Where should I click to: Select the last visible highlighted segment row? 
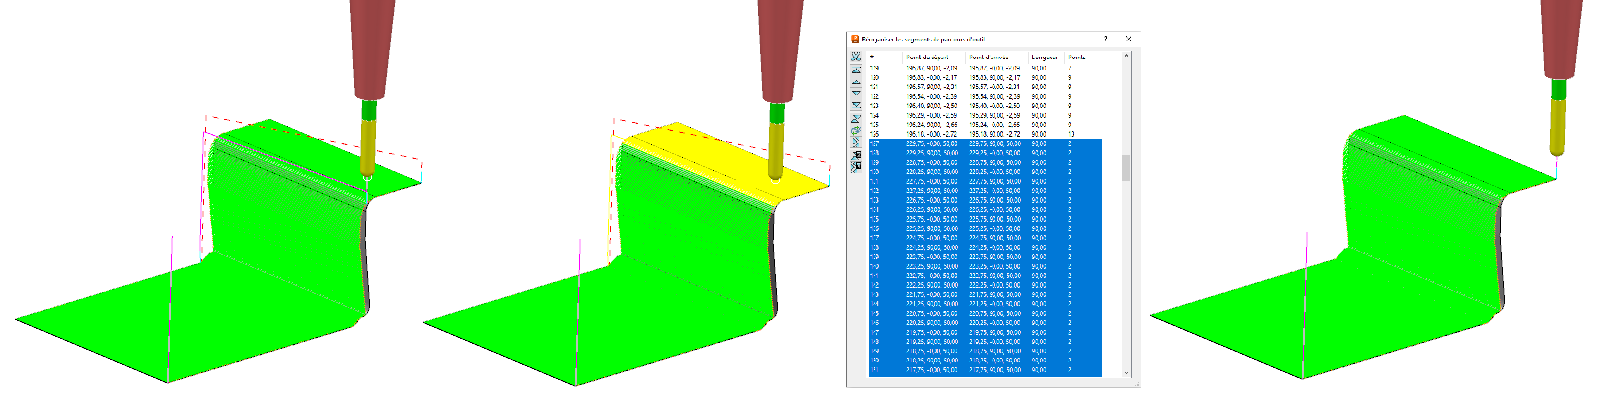coord(984,370)
